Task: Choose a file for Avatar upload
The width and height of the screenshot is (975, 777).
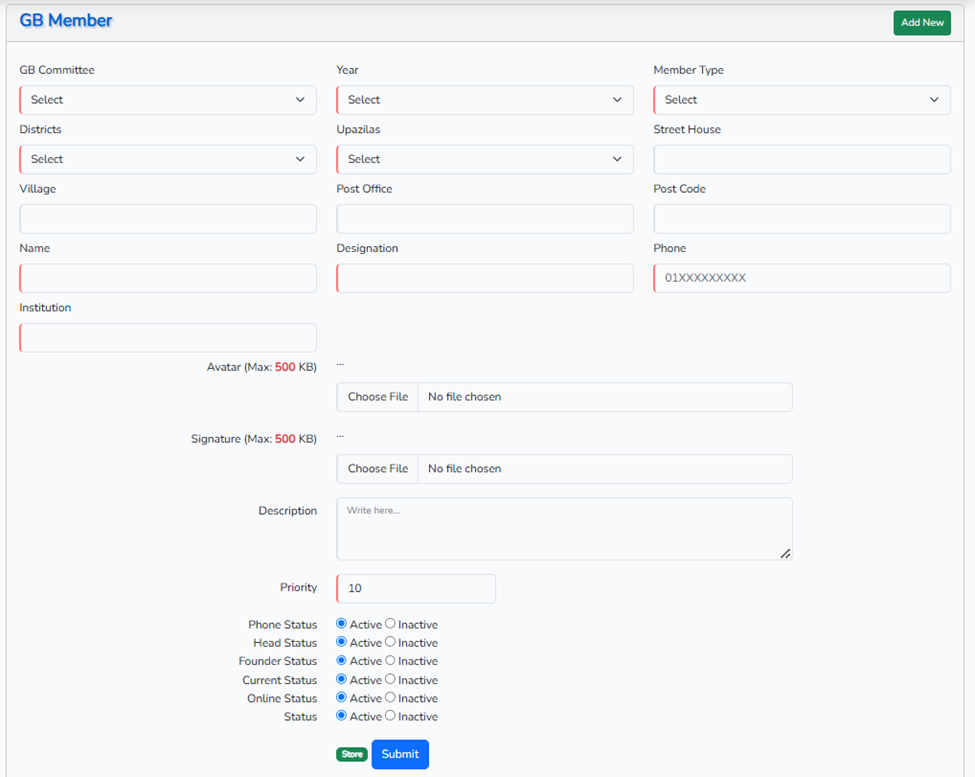Action: [378, 397]
